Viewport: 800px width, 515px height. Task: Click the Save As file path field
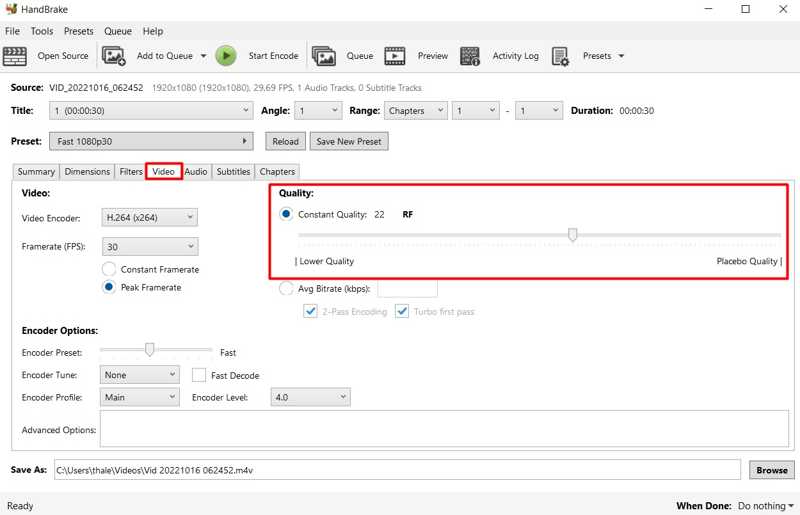pyautogui.click(x=397, y=469)
